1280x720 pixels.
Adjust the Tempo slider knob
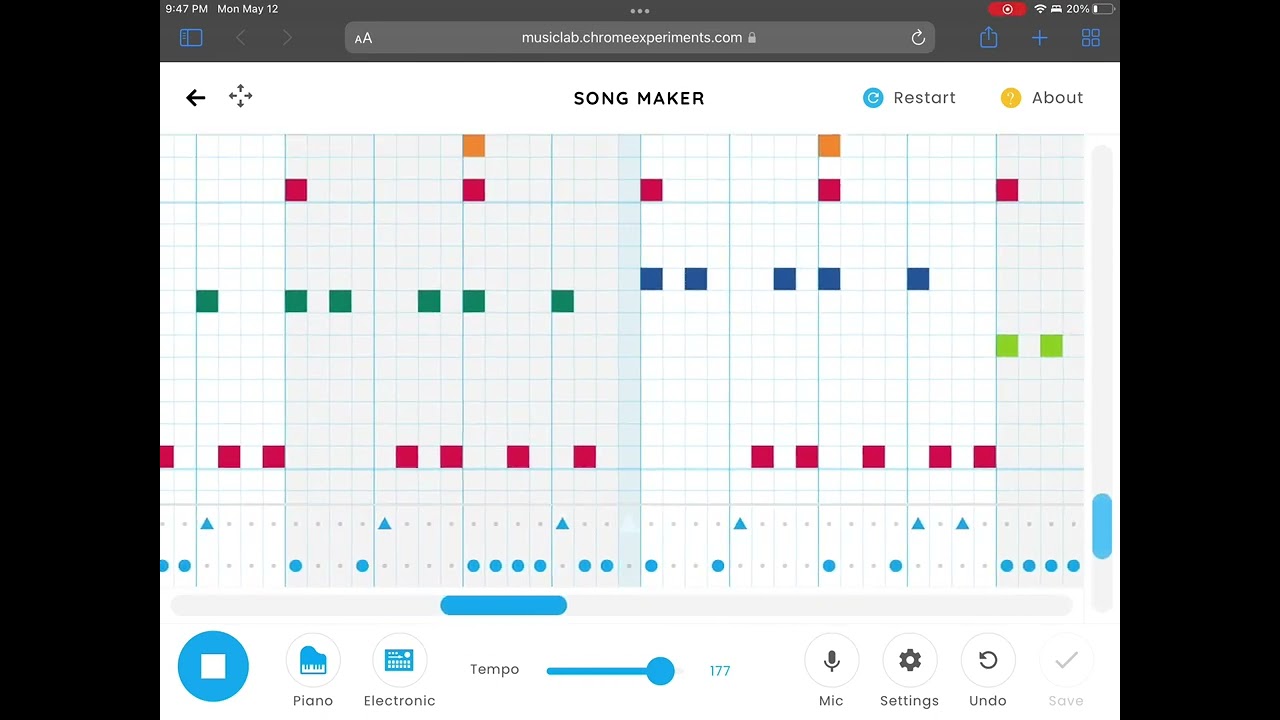coord(660,670)
